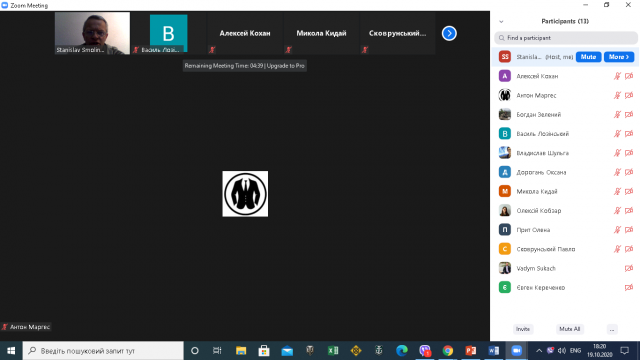The width and height of the screenshot is (640, 360).
Task: Click the Zoom icon in the taskbar
Action: coord(516,351)
